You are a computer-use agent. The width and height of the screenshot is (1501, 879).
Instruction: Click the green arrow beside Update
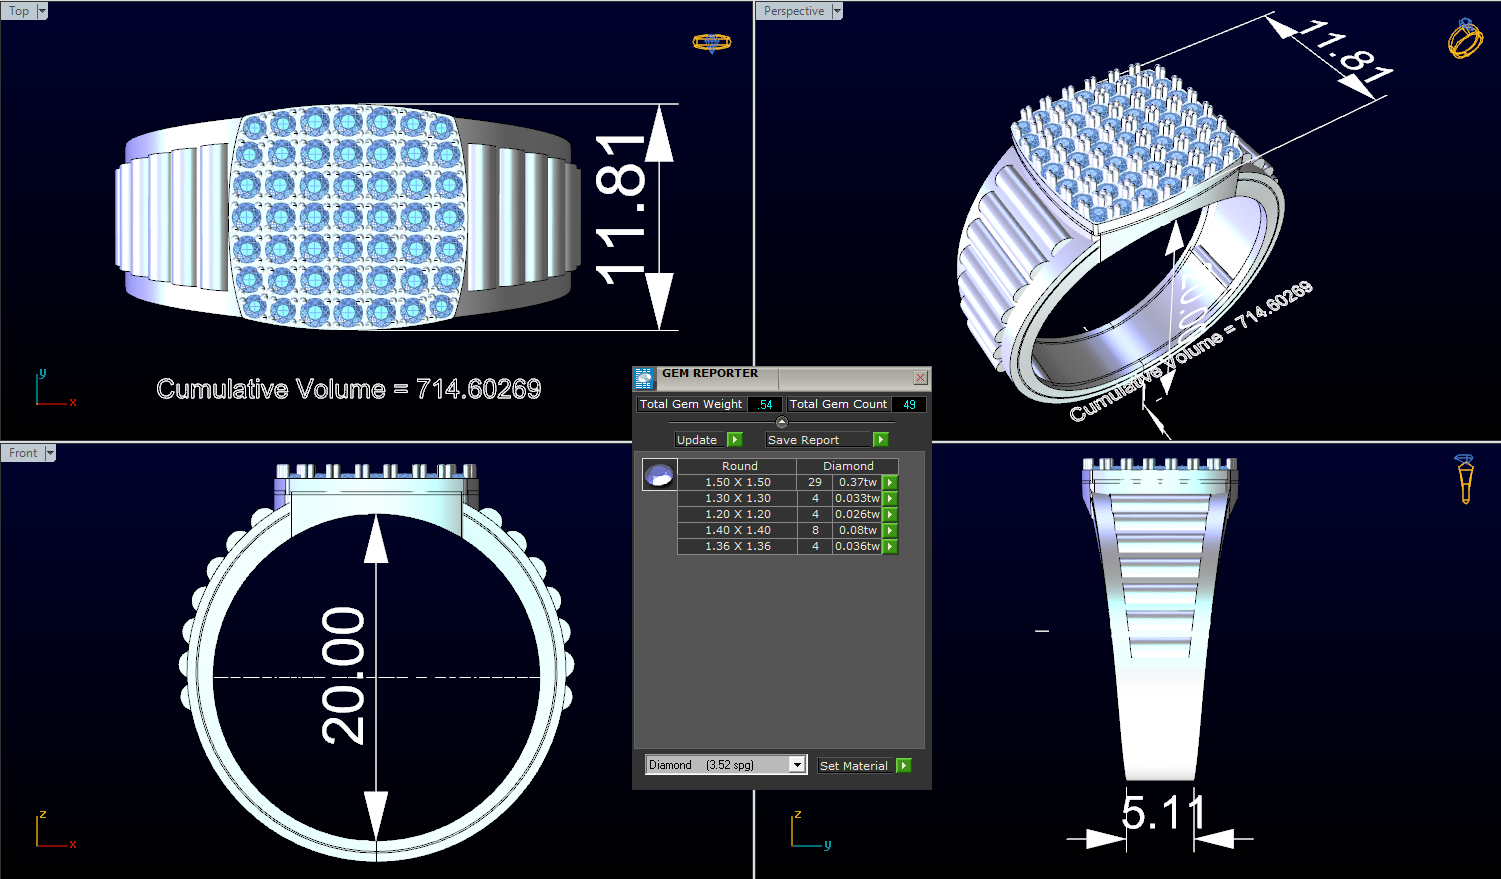(x=735, y=439)
